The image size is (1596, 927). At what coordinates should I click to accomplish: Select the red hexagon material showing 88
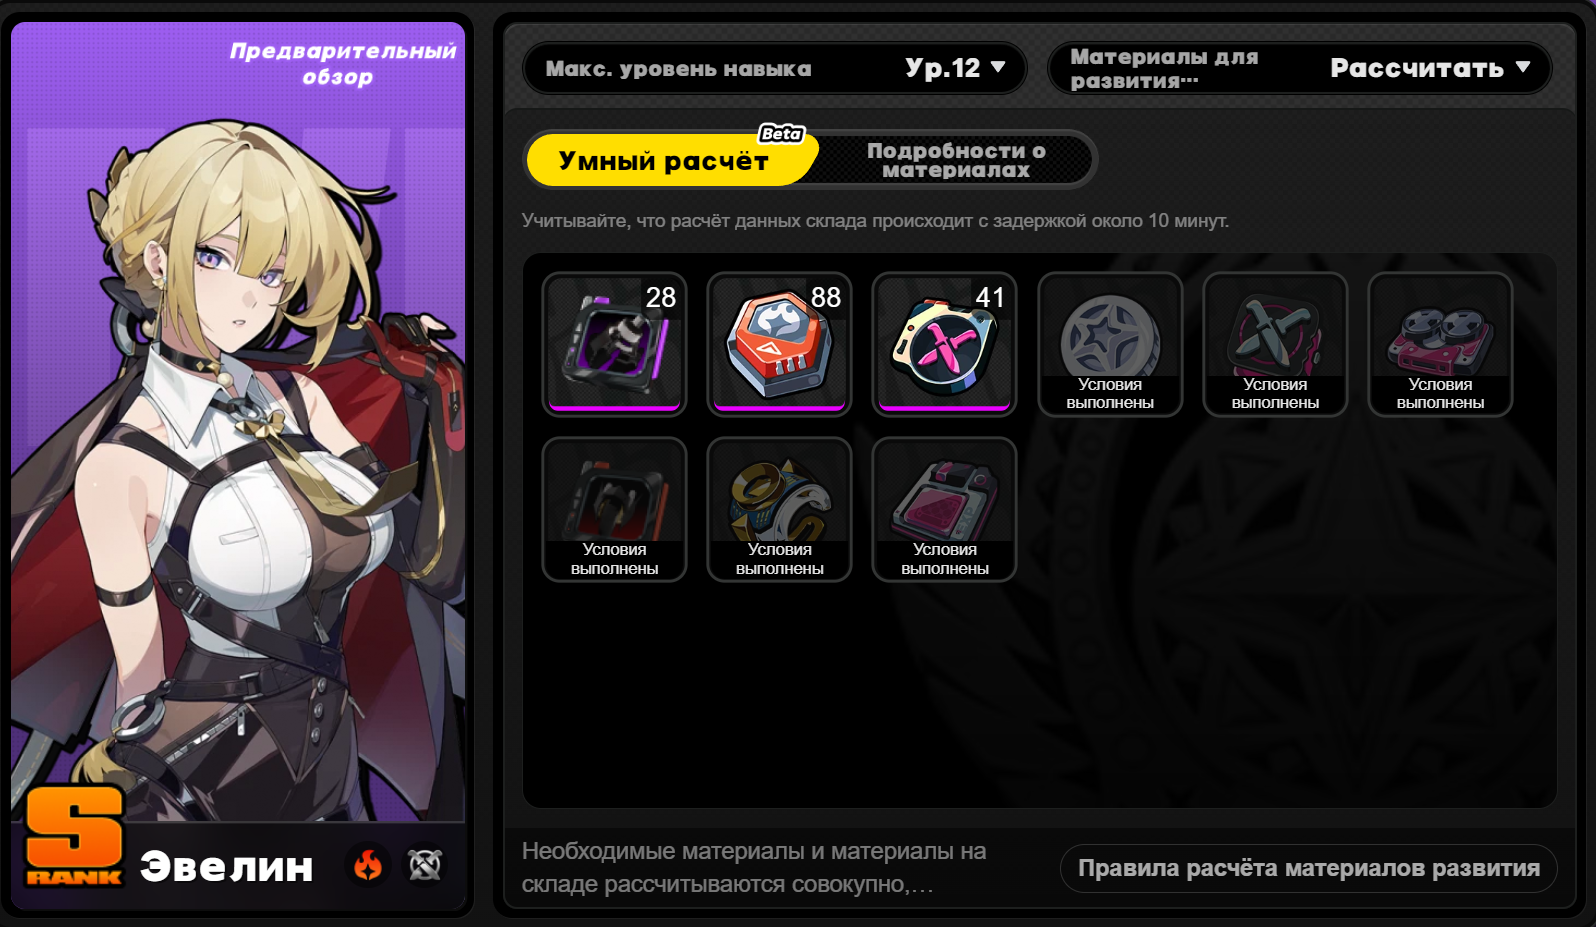click(779, 344)
